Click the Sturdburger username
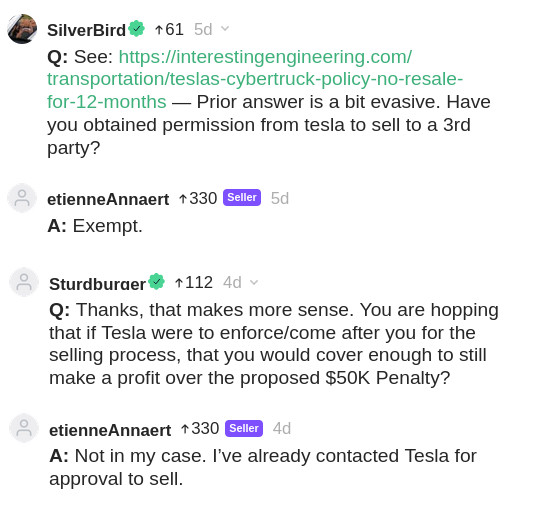 click(x=97, y=284)
